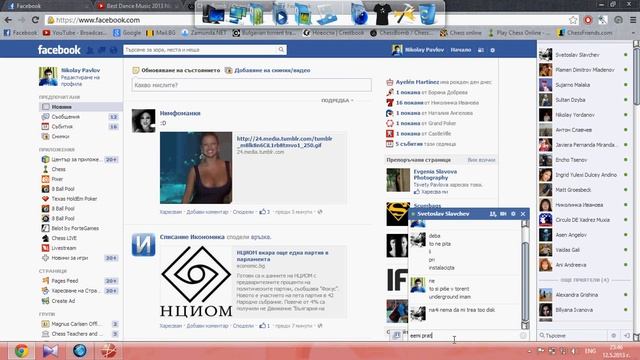
Task: Open chat with Sultan Dzyba
Action: point(583,100)
